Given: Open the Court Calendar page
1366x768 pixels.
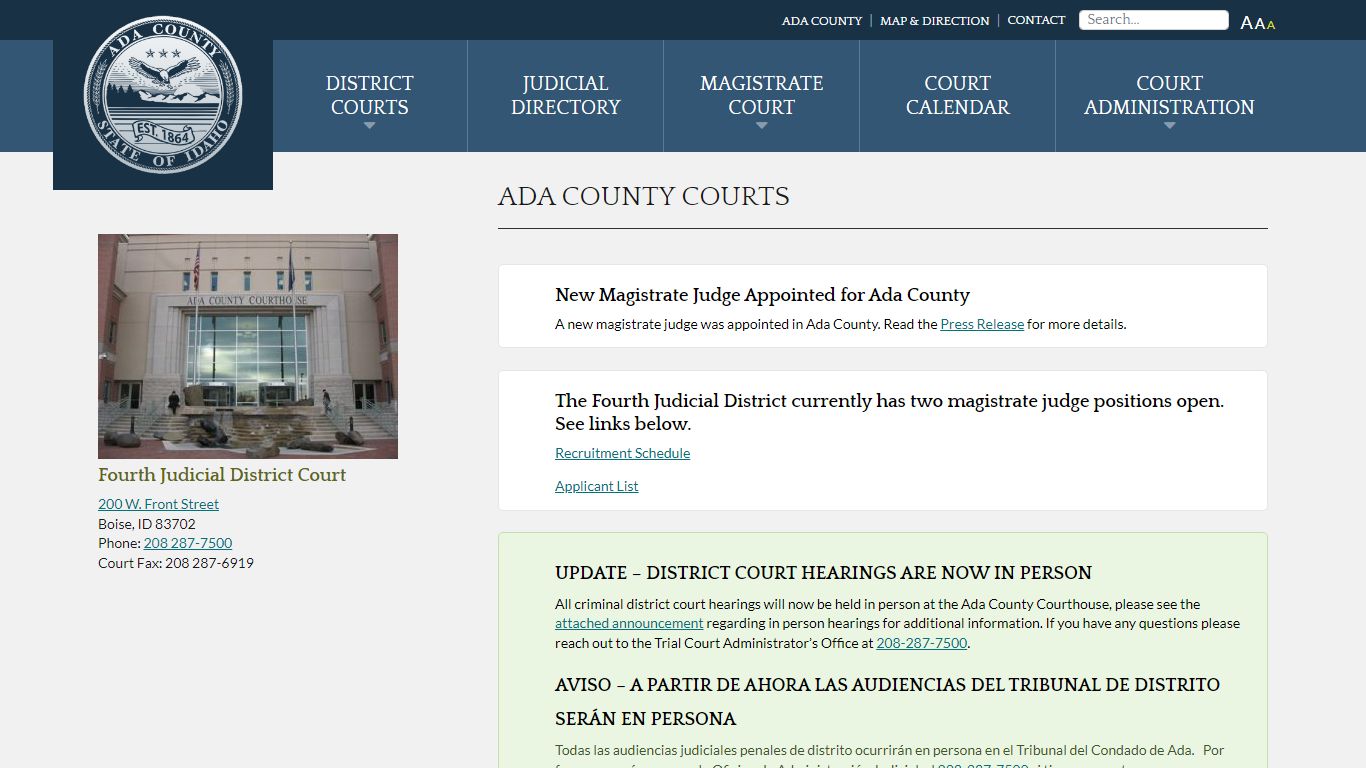Looking at the screenshot, I should (958, 96).
